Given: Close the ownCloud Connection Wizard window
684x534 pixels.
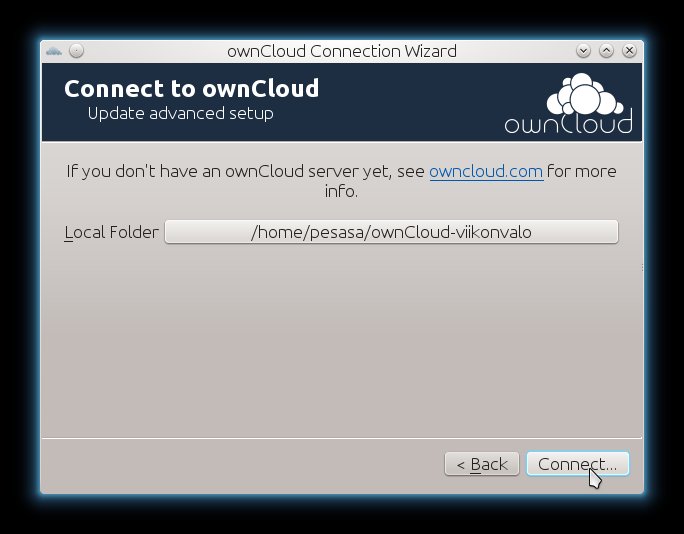Looking at the screenshot, I should 629,51.
